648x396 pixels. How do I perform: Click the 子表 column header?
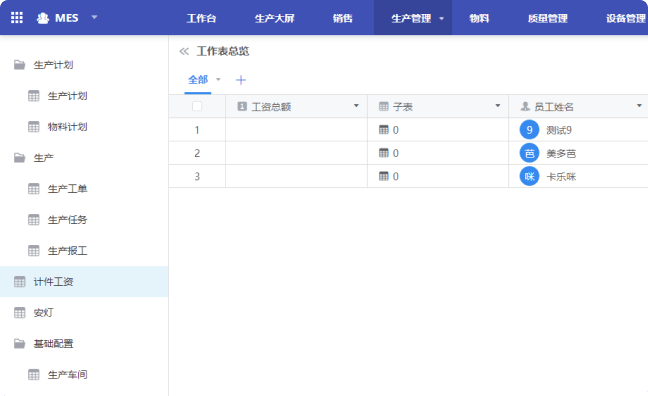pyautogui.click(x=438, y=107)
